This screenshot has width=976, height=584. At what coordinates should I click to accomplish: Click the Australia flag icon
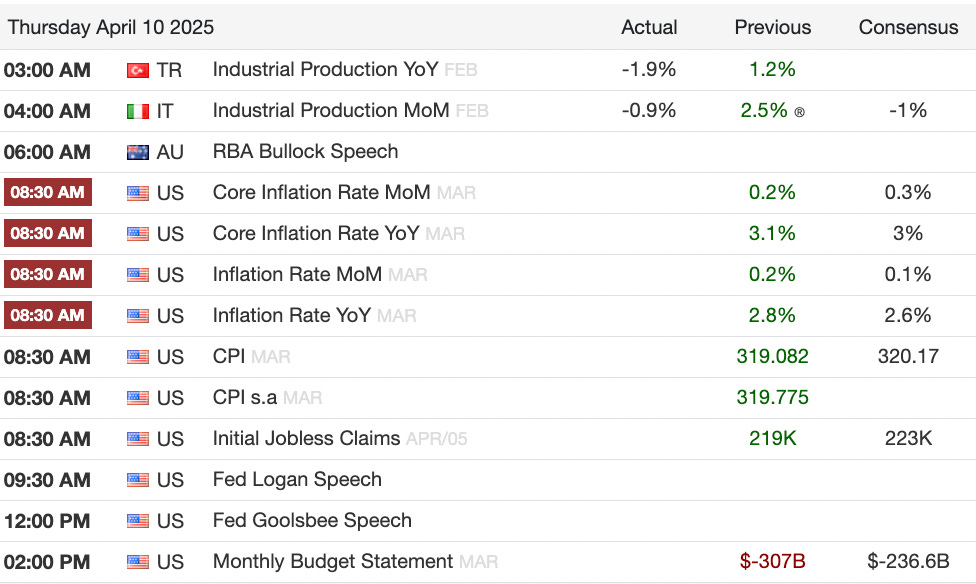pyautogui.click(x=138, y=152)
